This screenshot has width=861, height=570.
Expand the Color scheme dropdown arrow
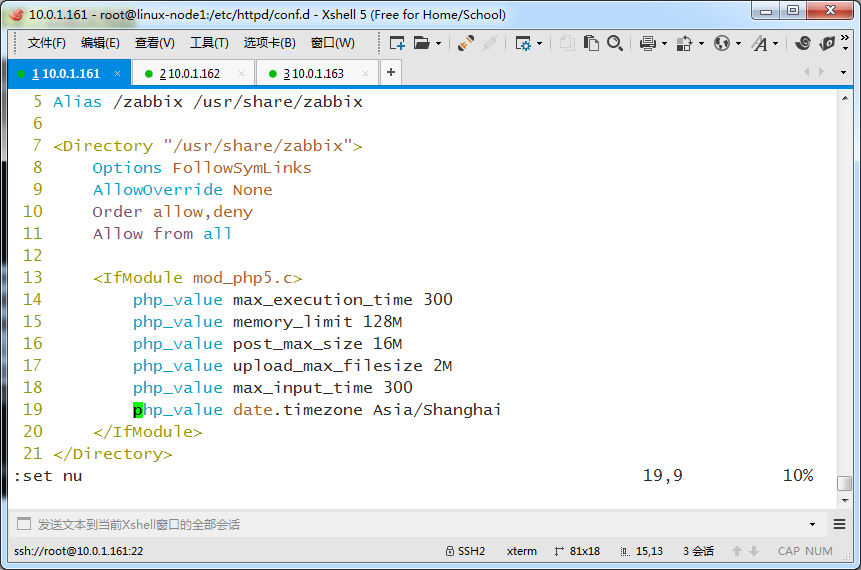(701, 43)
